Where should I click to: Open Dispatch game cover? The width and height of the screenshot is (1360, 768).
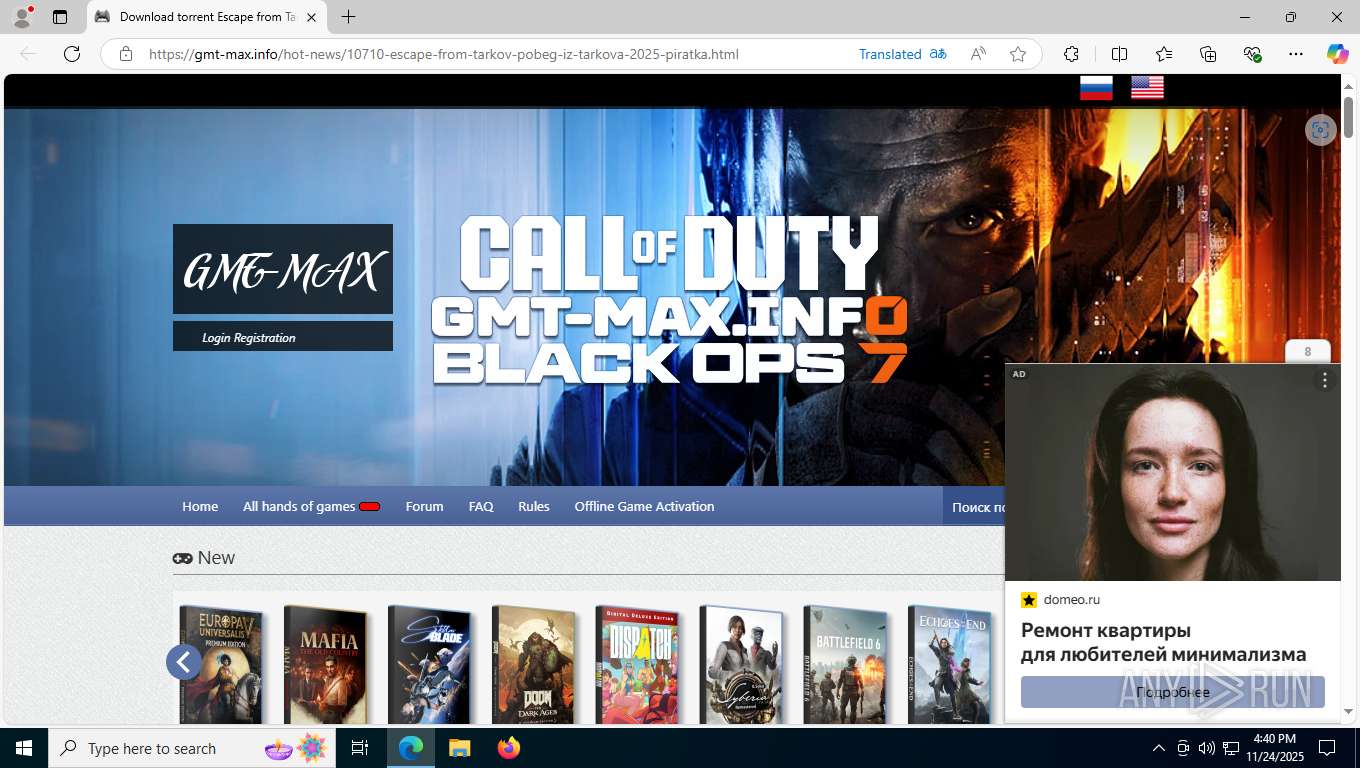637,665
